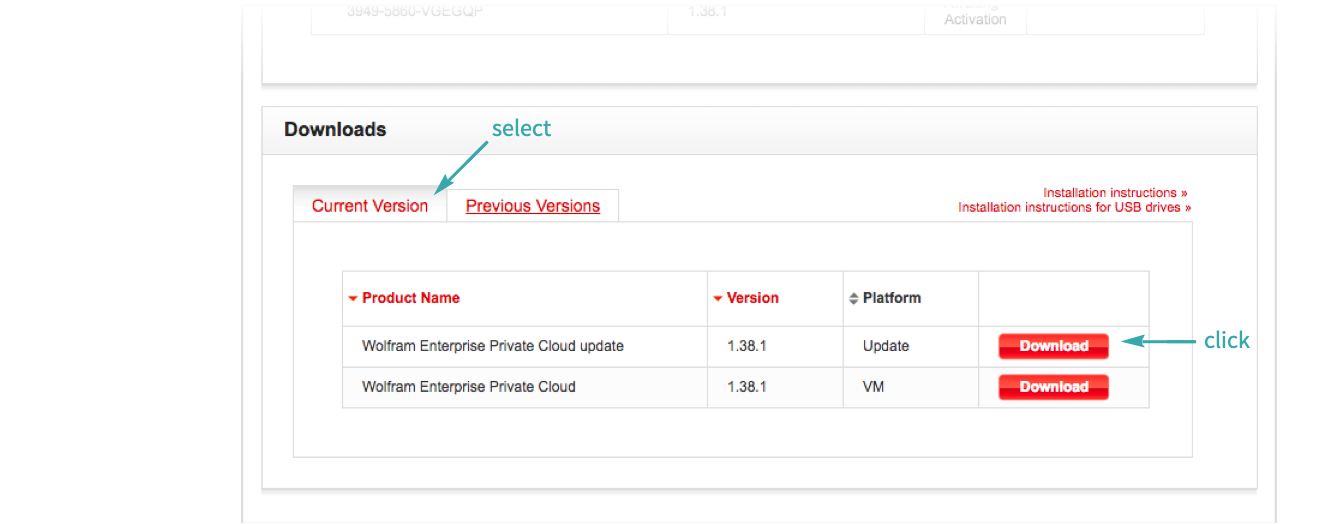This screenshot has width=1340, height=524.
Task: Select the Wolfram Enterprise Private Cloud VM product name
Action: click(x=468, y=387)
